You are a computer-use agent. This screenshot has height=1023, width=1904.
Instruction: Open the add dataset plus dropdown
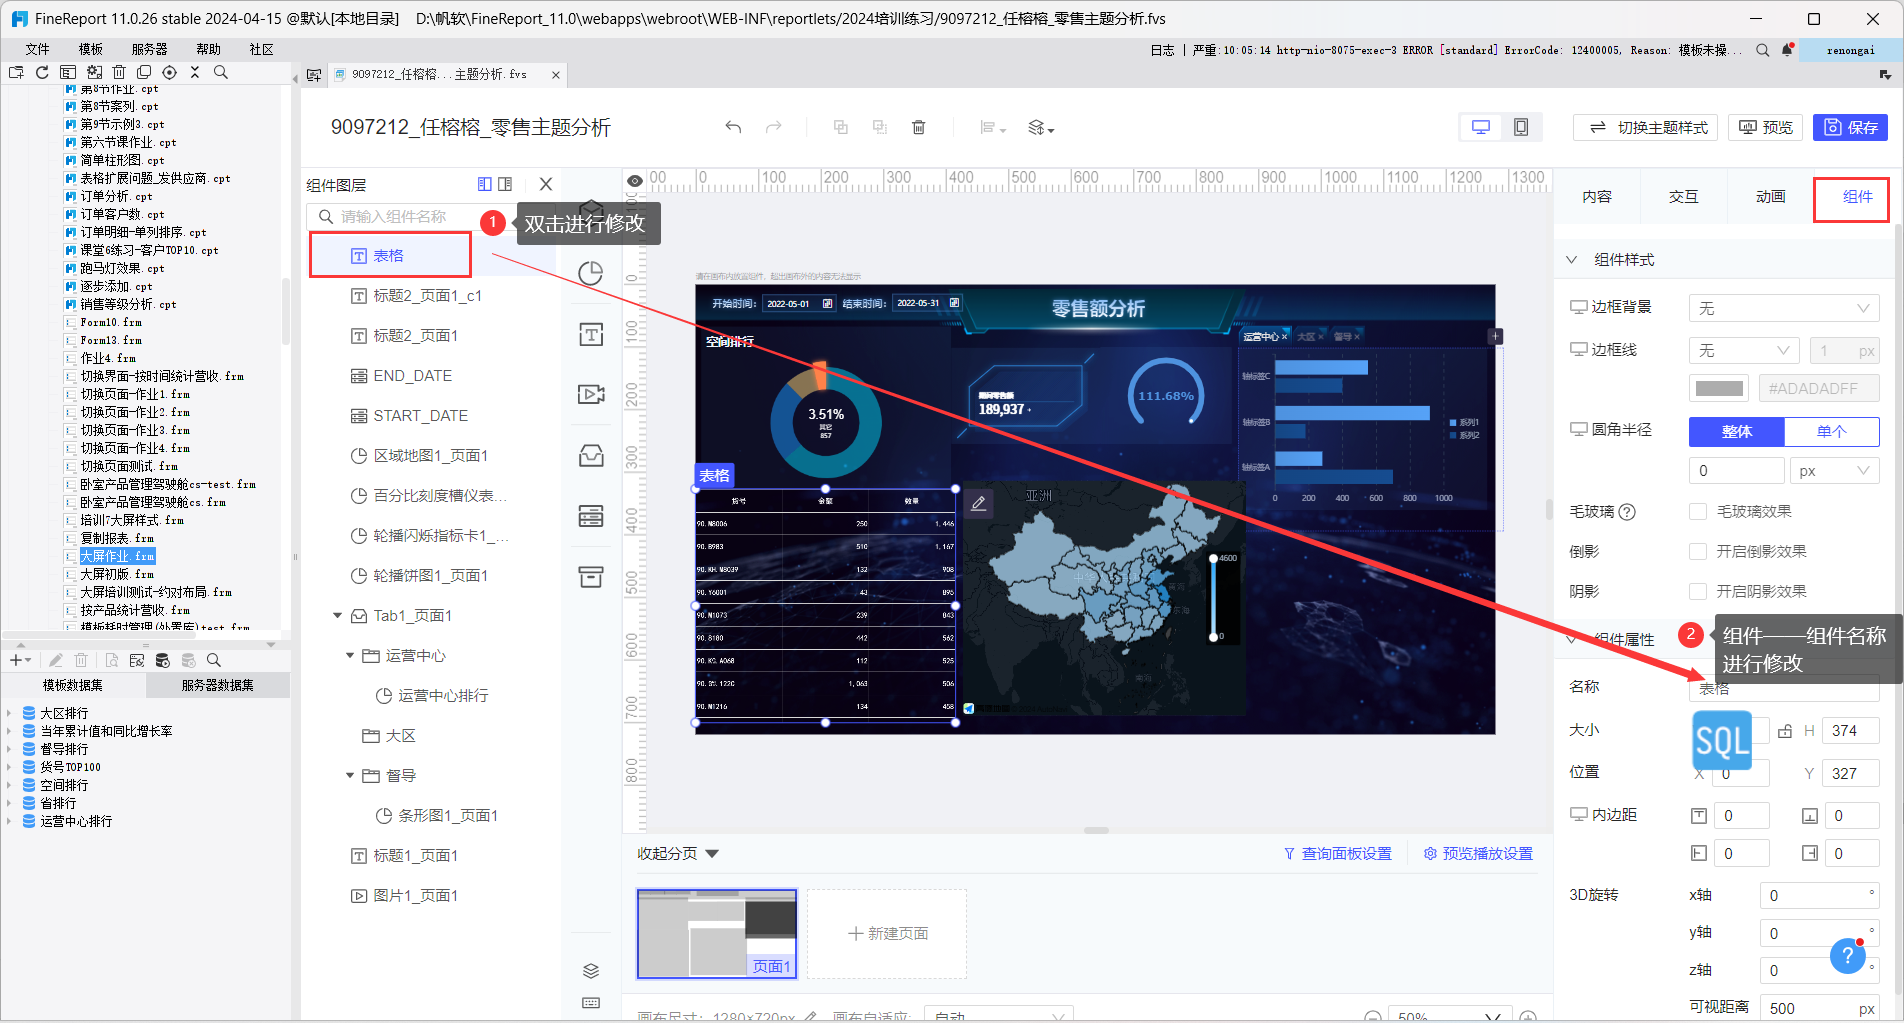[20, 660]
